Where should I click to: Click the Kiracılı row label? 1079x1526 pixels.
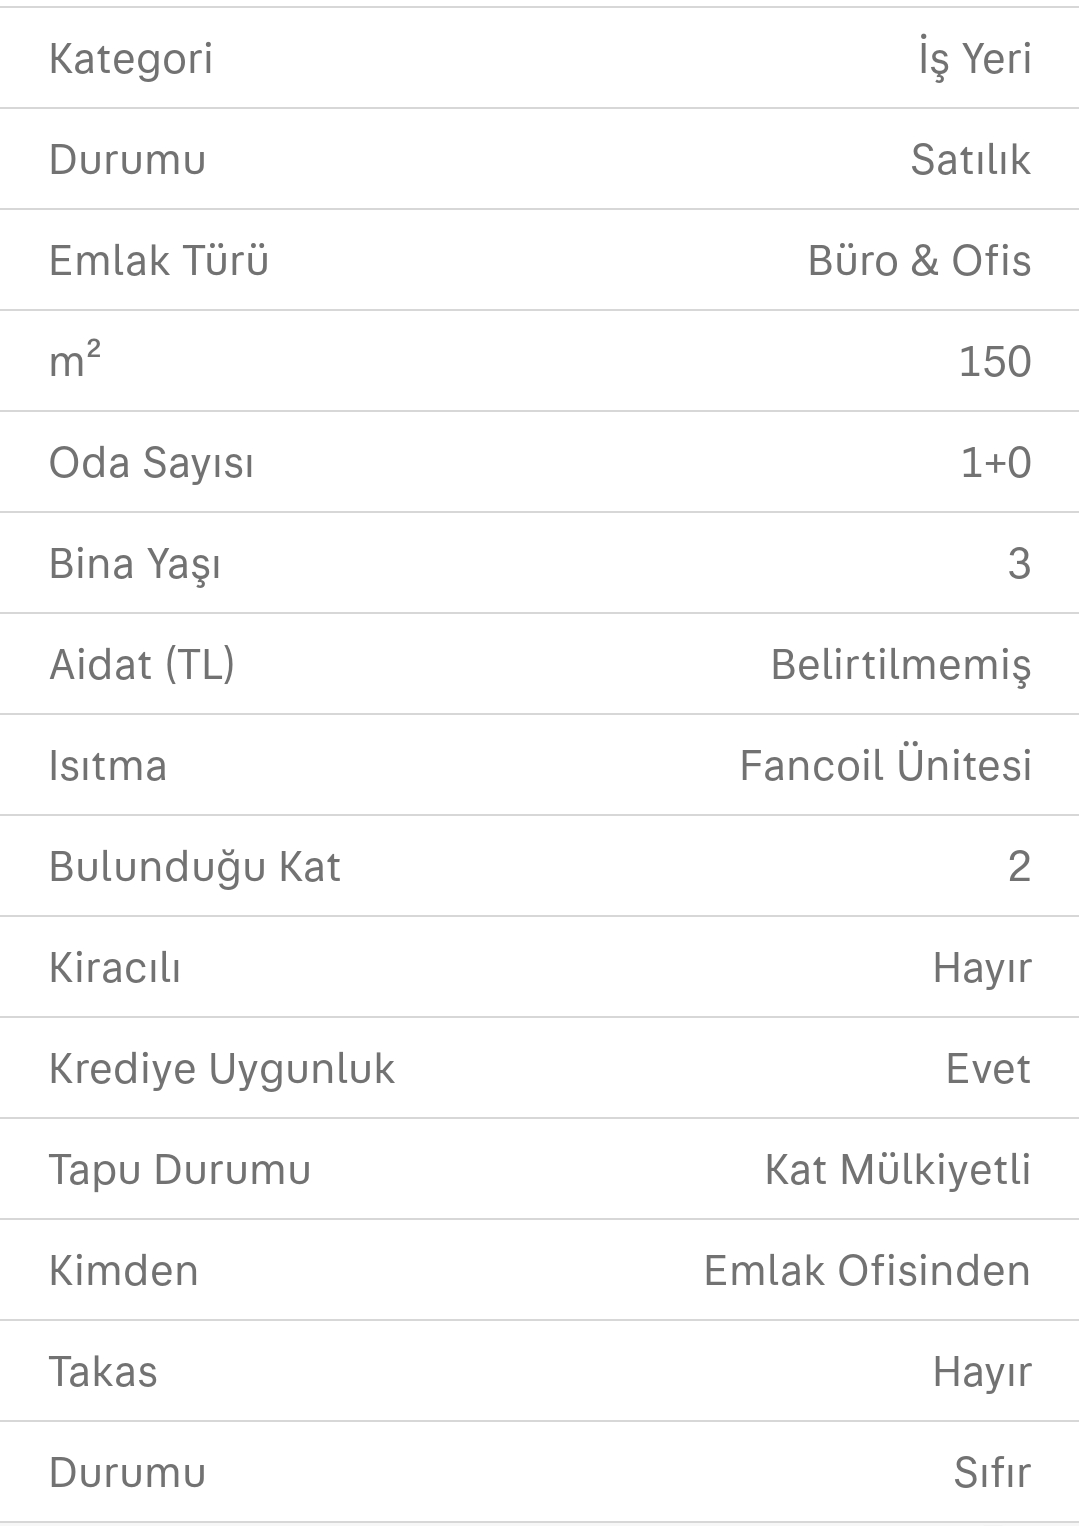point(115,968)
